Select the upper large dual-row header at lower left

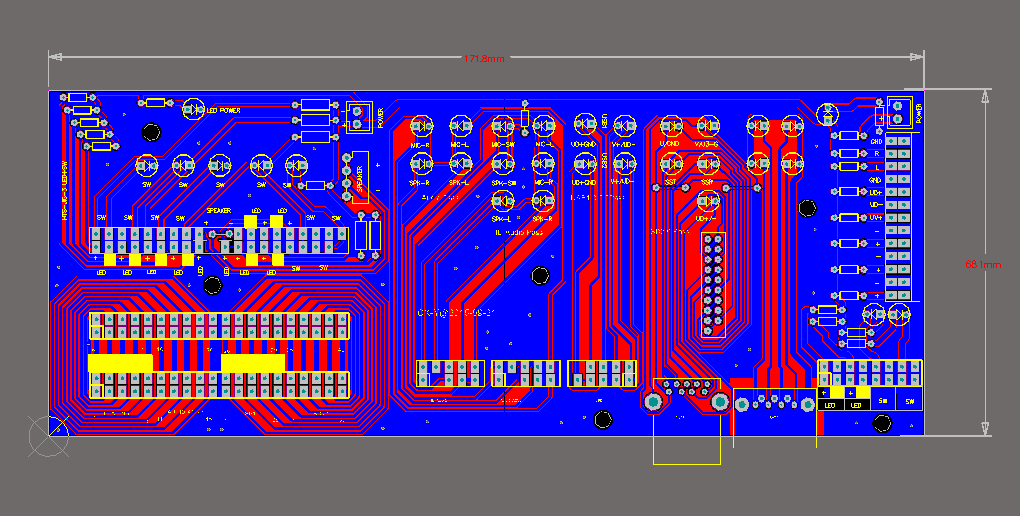[219, 325]
